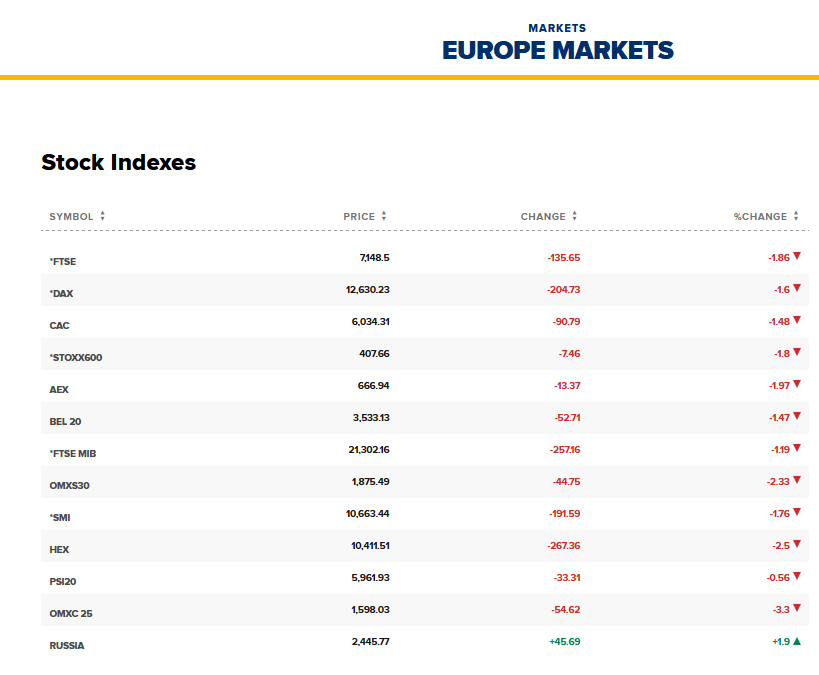Click the STOXX600 change value -7.46
Viewport: 819px width, 675px height.
click(569, 354)
